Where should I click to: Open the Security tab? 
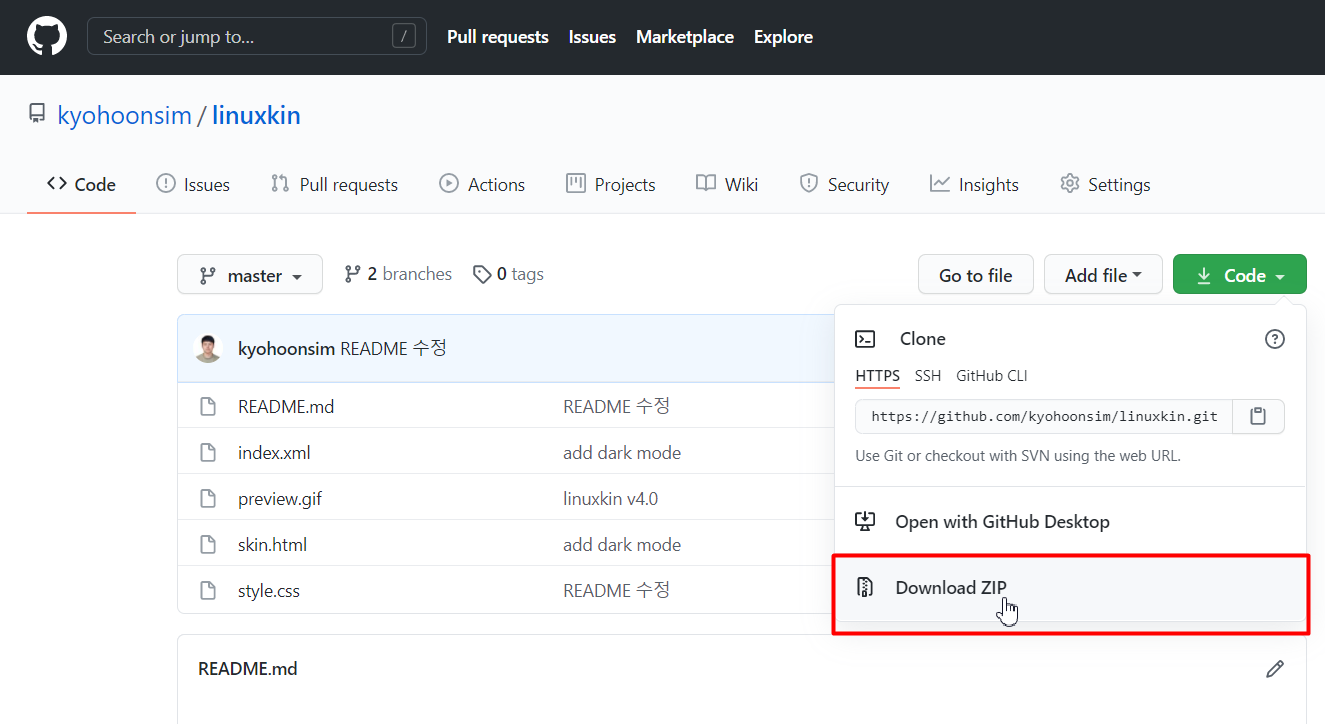(844, 185)
